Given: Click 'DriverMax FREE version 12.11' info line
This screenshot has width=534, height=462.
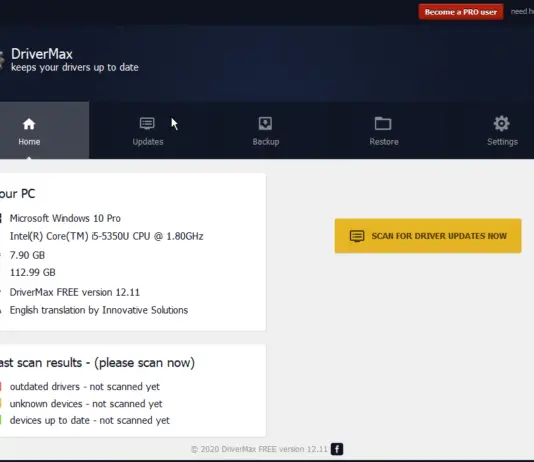Looking at the screenshot, I should [75, 292].
